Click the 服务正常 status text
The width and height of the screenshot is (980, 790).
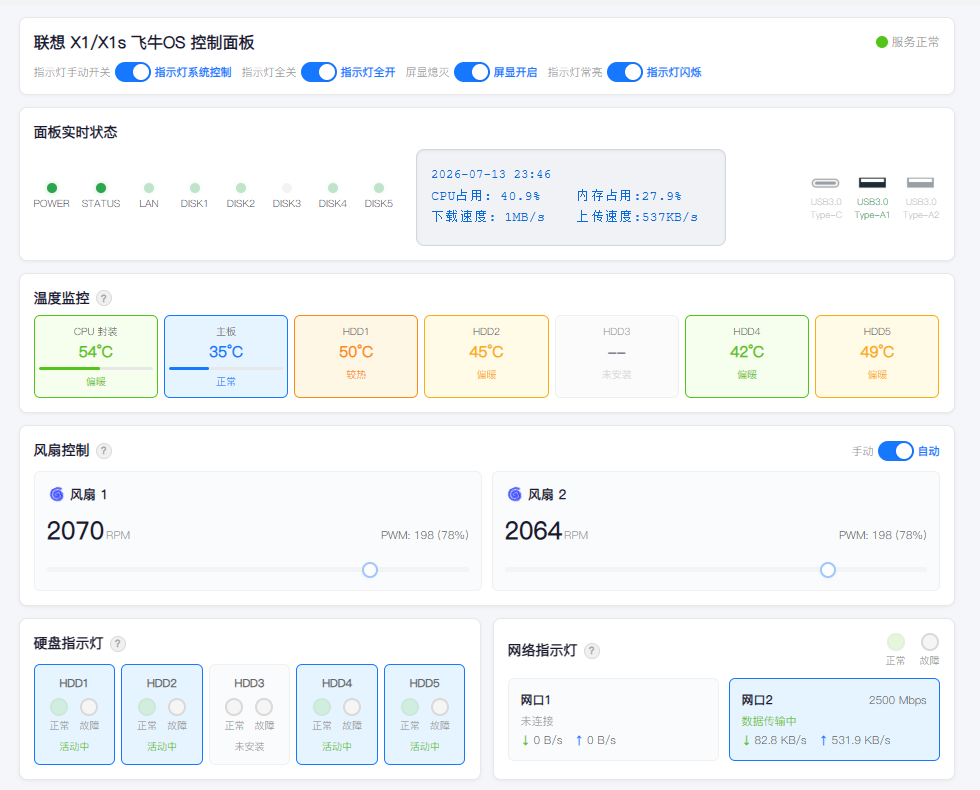pos(915,42)
